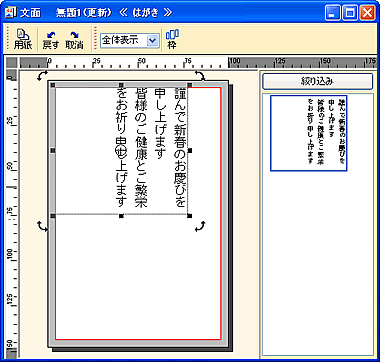This screenshot has width=380, height=362.
Task: Click the top-left rotation arrow handle
Action: (42, 75)
